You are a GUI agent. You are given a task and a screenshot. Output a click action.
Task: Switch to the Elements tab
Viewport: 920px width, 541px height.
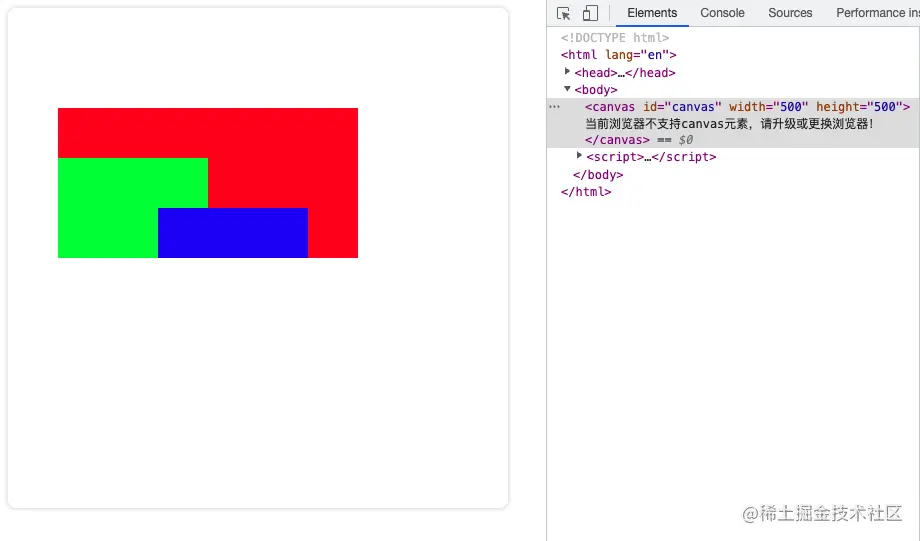(x=652, y=13)
